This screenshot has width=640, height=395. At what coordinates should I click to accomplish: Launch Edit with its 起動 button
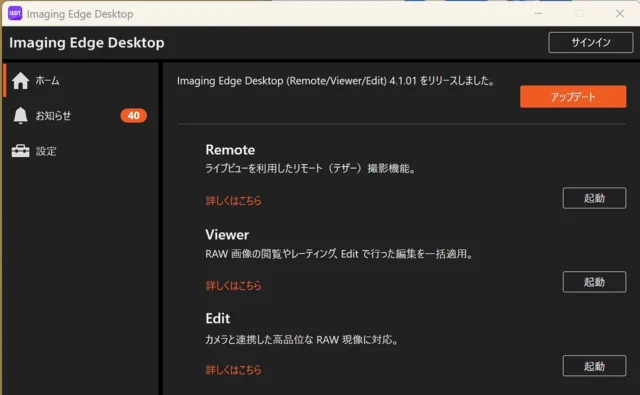[x=594, y=366]
